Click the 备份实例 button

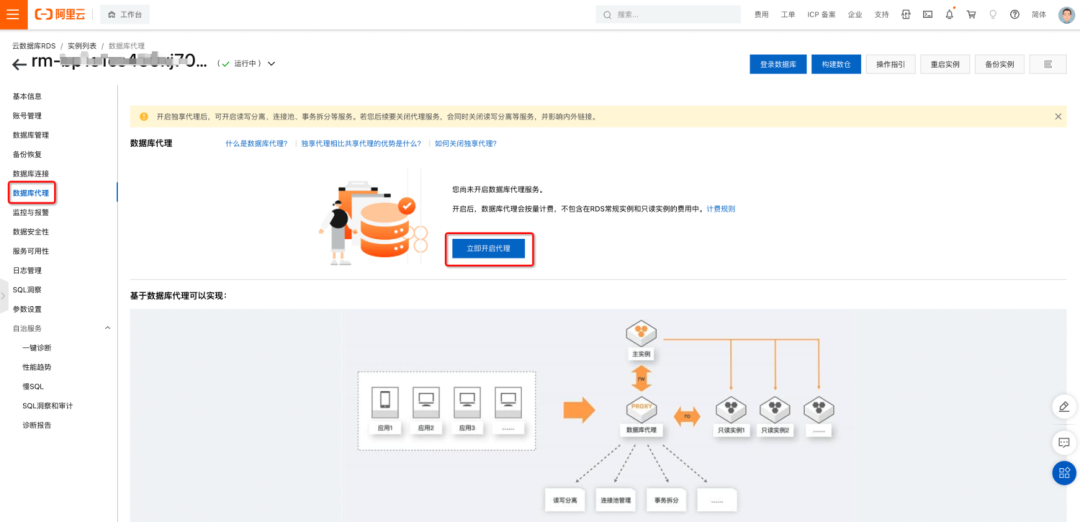click(x=999, y=64)
